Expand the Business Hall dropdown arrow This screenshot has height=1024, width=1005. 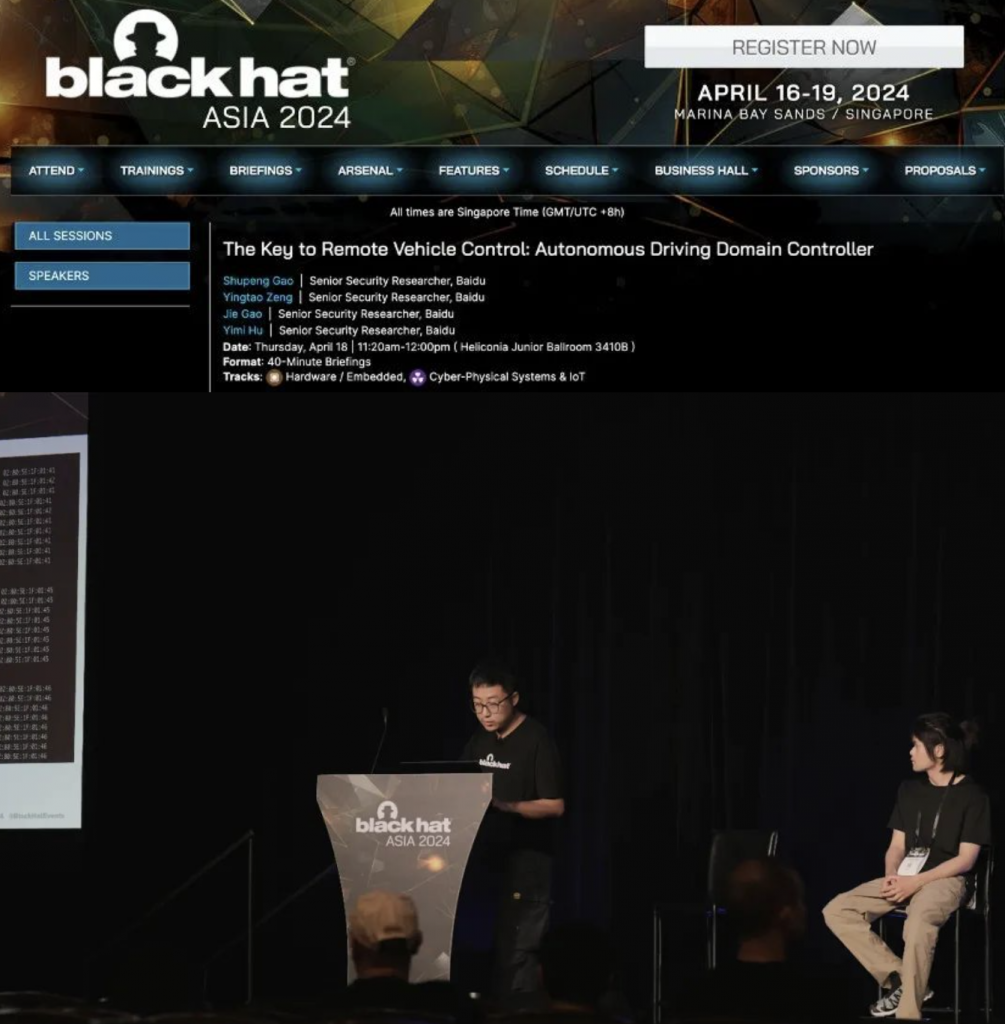(754, 170)
